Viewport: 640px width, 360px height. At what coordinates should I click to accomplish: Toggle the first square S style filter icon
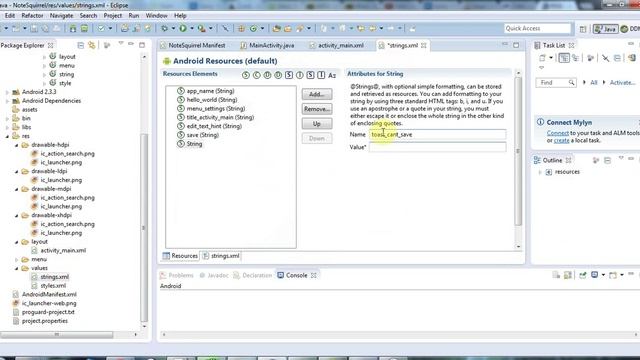click(x=289, y=75)
